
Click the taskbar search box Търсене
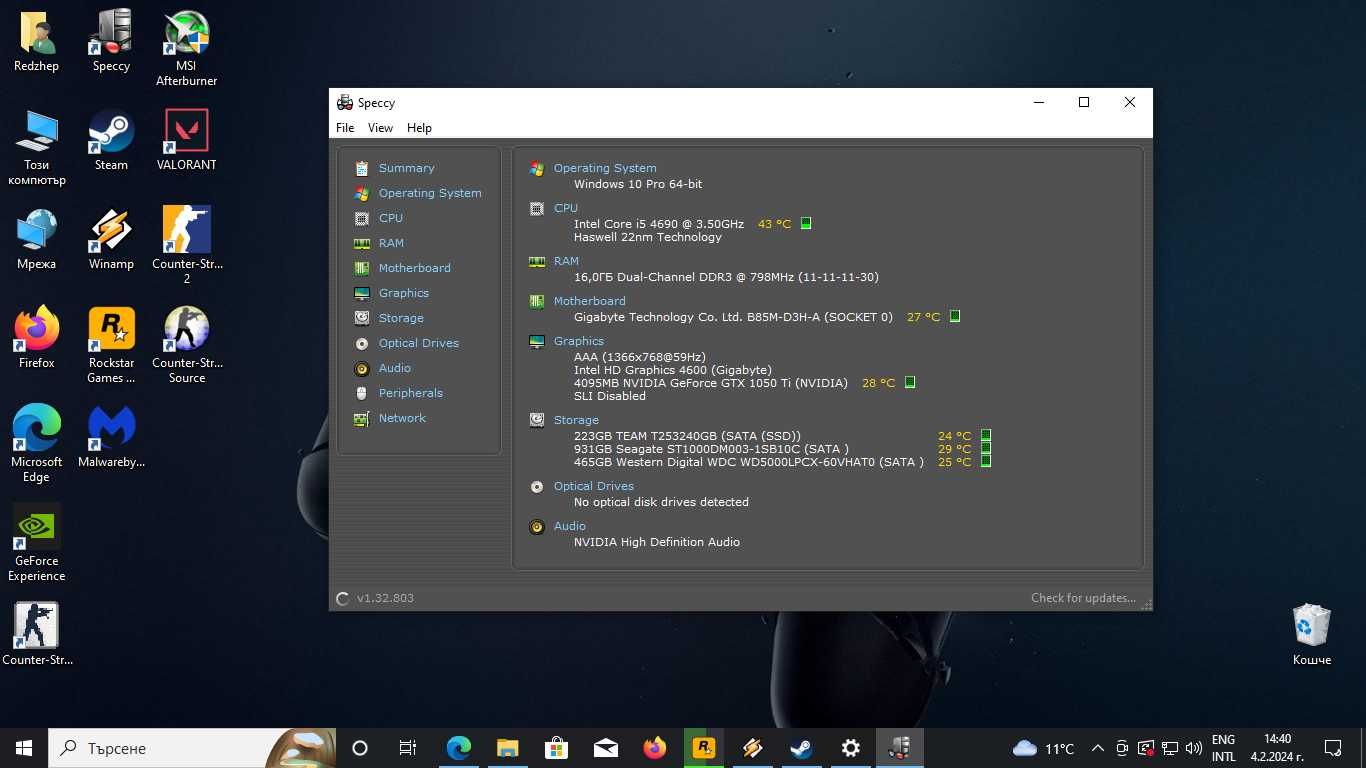click(x=192, y=748)
